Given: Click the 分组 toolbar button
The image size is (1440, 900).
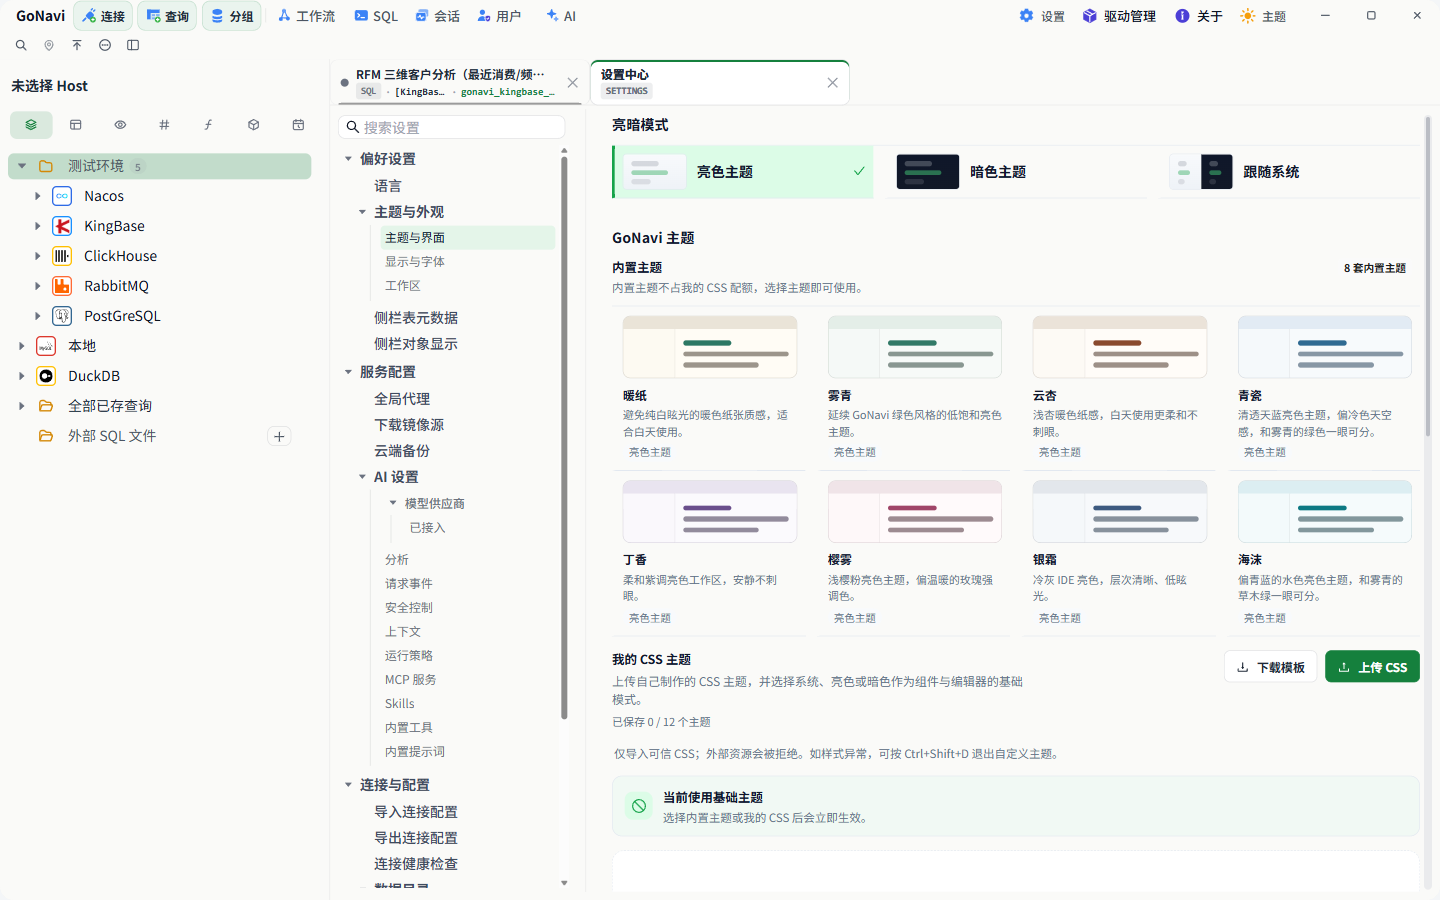Looking at the screenshot, I should [x=232, y=16].
